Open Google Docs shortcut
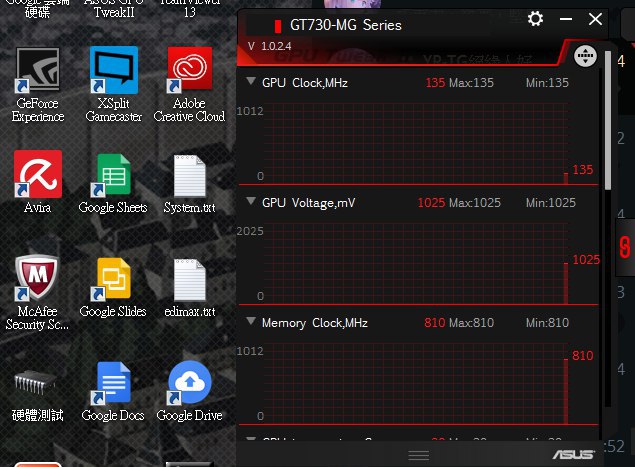The image size is (635, 467). pos(113,392)
